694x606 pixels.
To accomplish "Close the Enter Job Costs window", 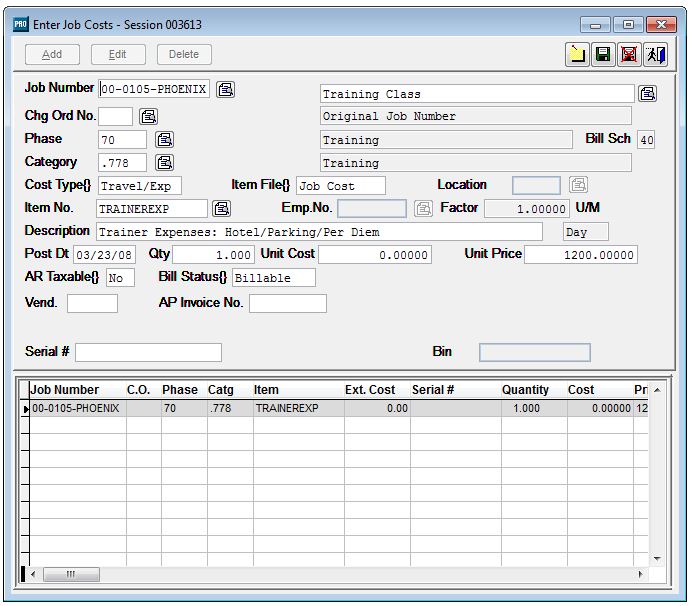I will tap(661, 25).
